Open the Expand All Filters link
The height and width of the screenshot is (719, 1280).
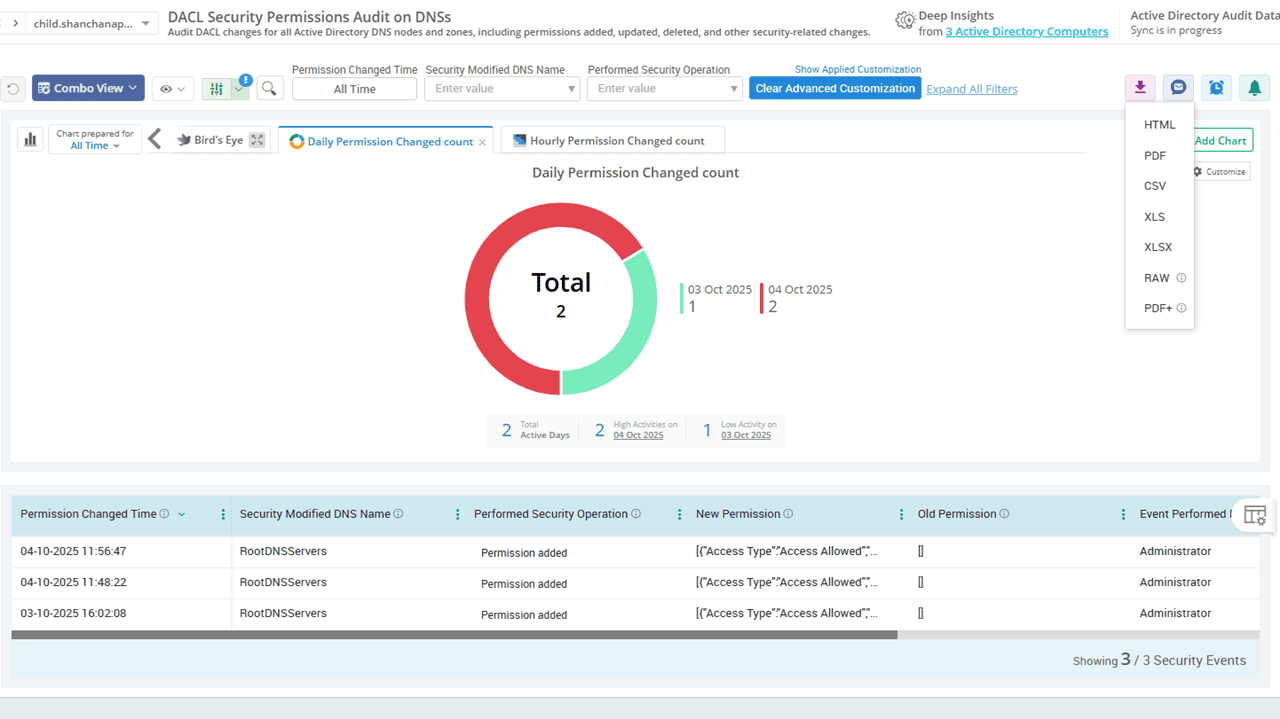pos(971,88)
